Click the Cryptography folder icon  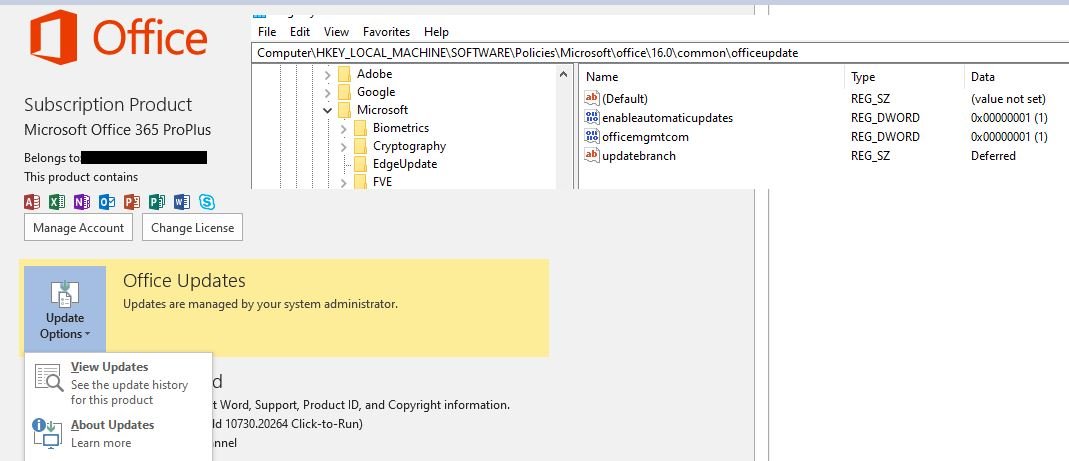point(360,146)
